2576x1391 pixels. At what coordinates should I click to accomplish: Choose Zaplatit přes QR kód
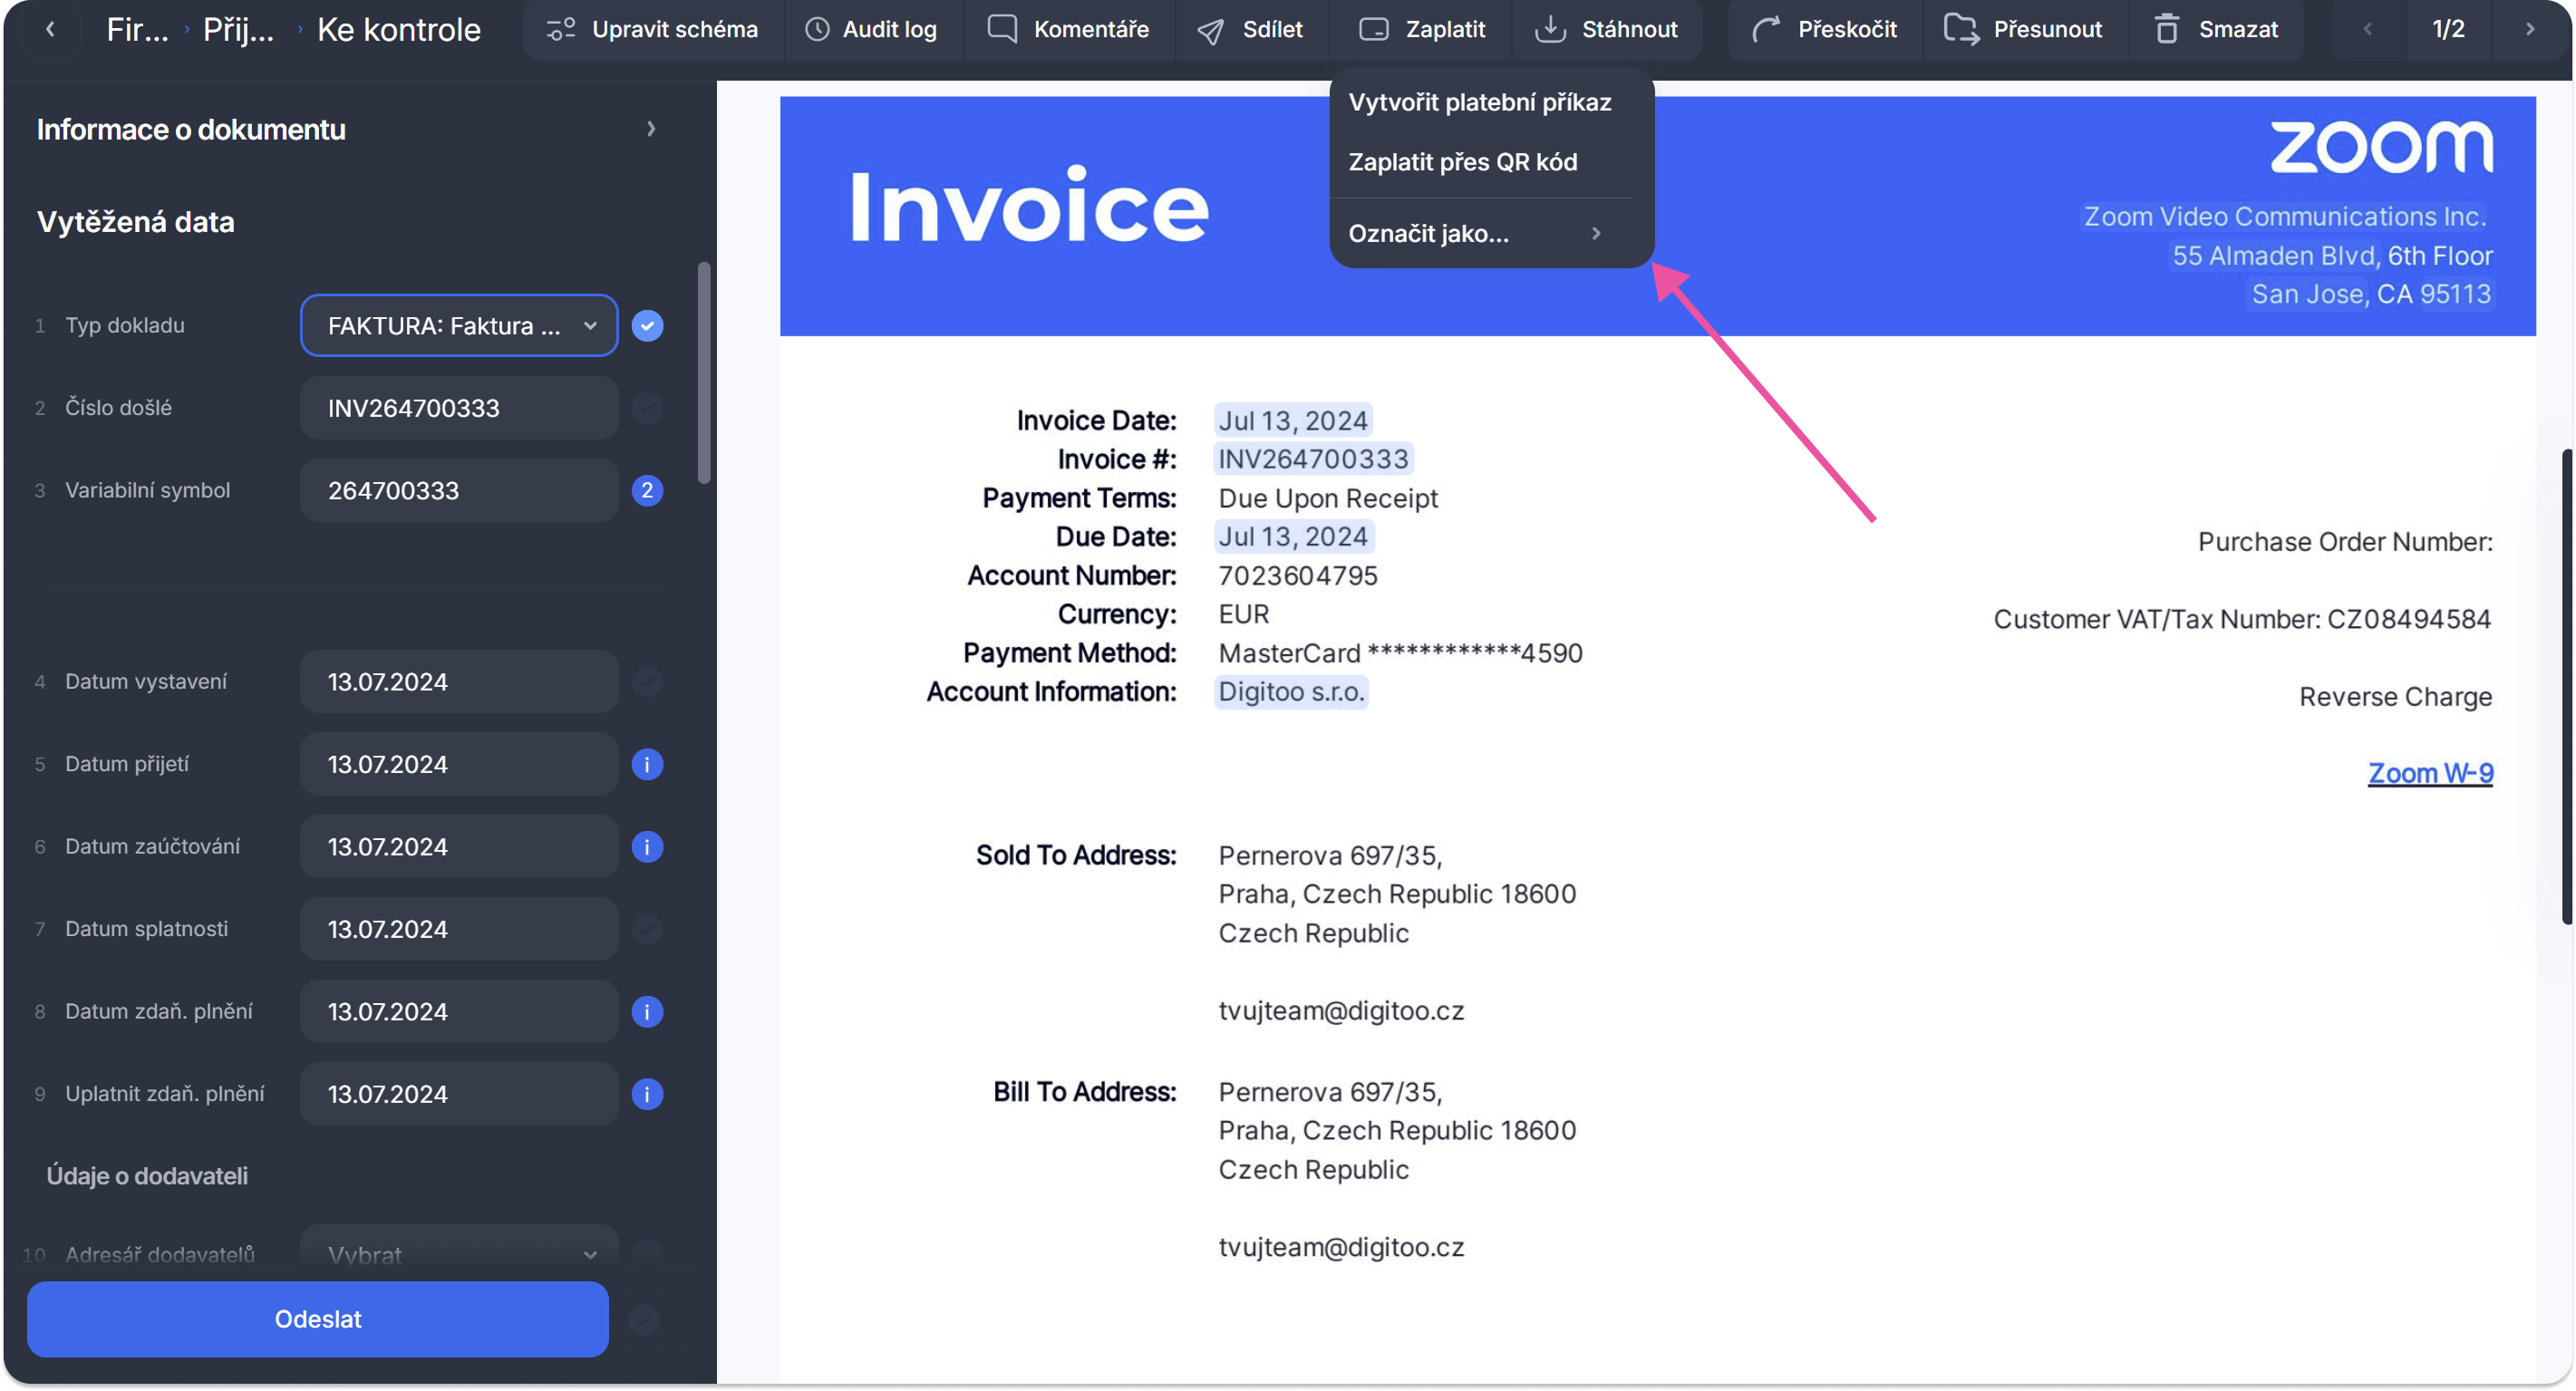(x=1462, y=162)
